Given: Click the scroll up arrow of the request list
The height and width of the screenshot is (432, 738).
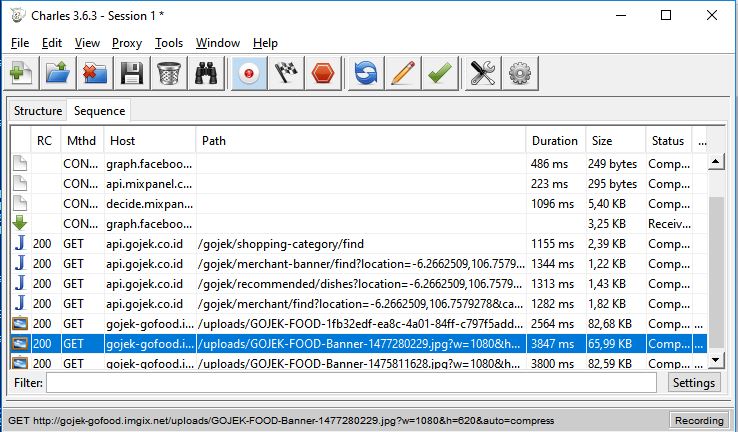Looking at the screenshot, I should coord(715,162).
